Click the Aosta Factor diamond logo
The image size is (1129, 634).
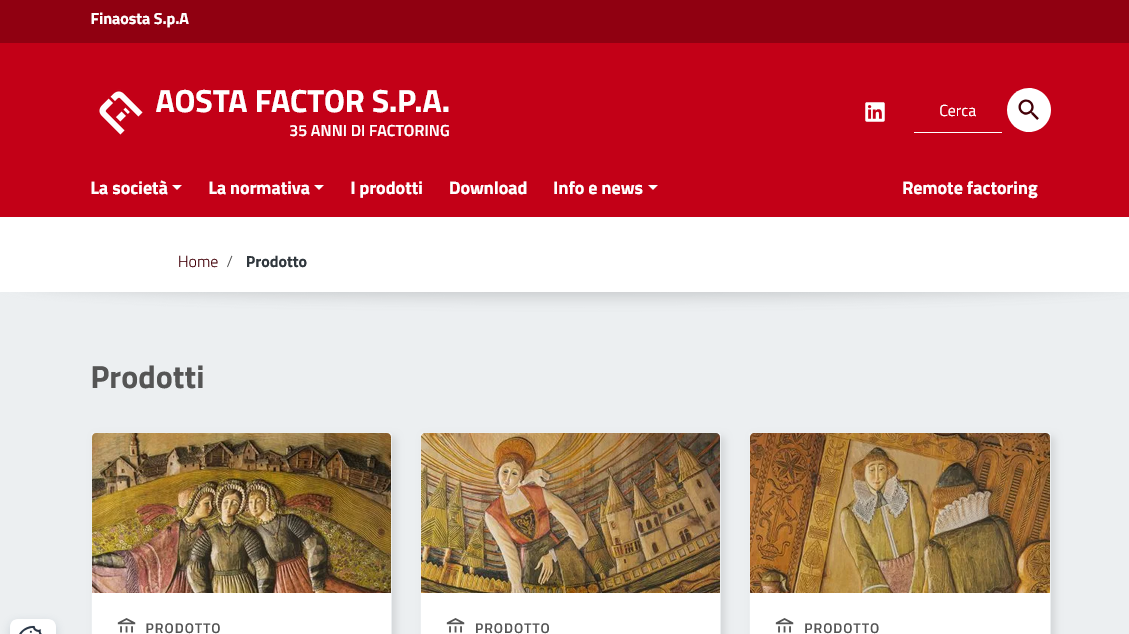click(120, 112)
